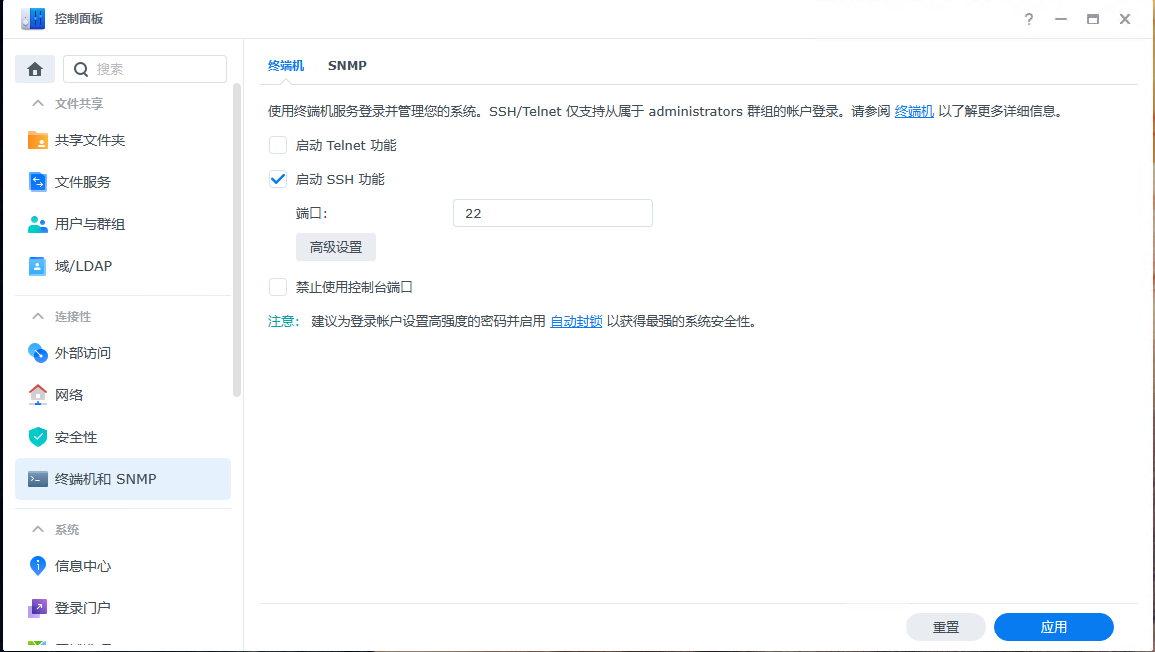The image size is (1155, 652).
Task: Click the SSH 端口 input field
Action: point(552,213)
